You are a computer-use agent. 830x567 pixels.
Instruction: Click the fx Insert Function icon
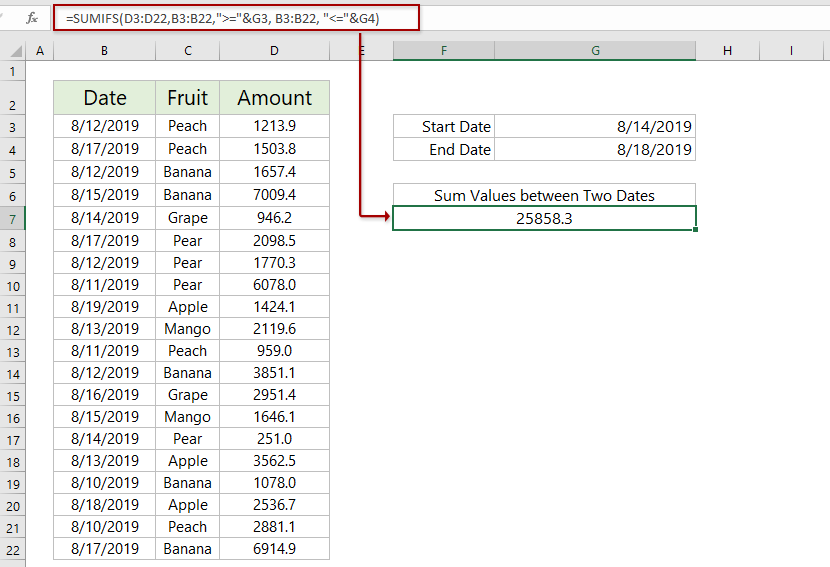tap(32, 18)
